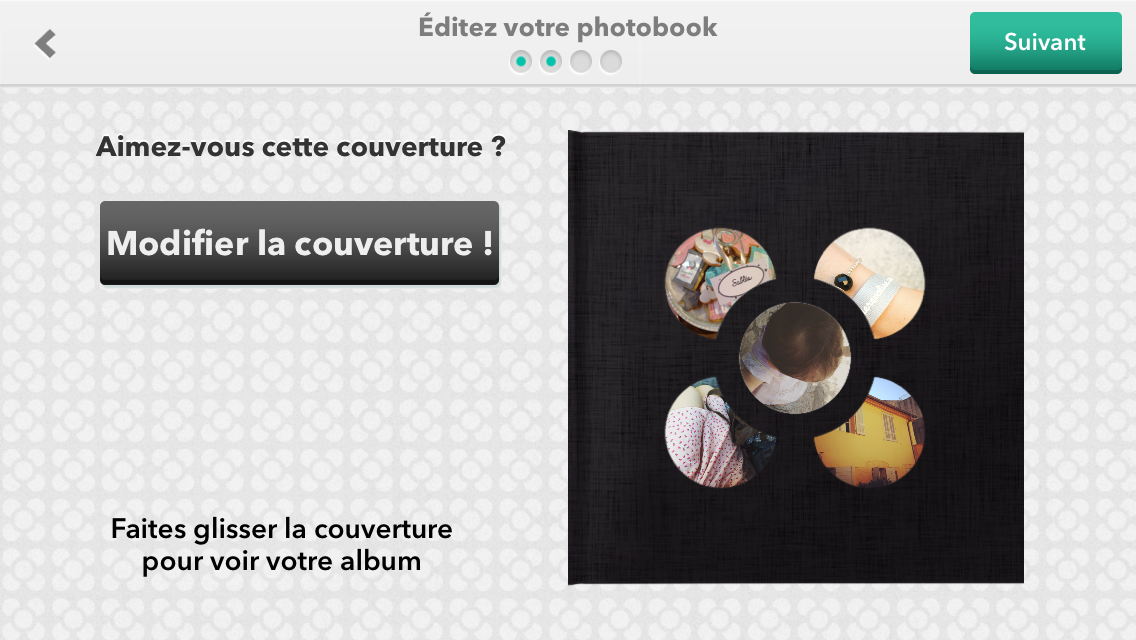
Task: Select the first green step indicator dot
Action: 520,62
